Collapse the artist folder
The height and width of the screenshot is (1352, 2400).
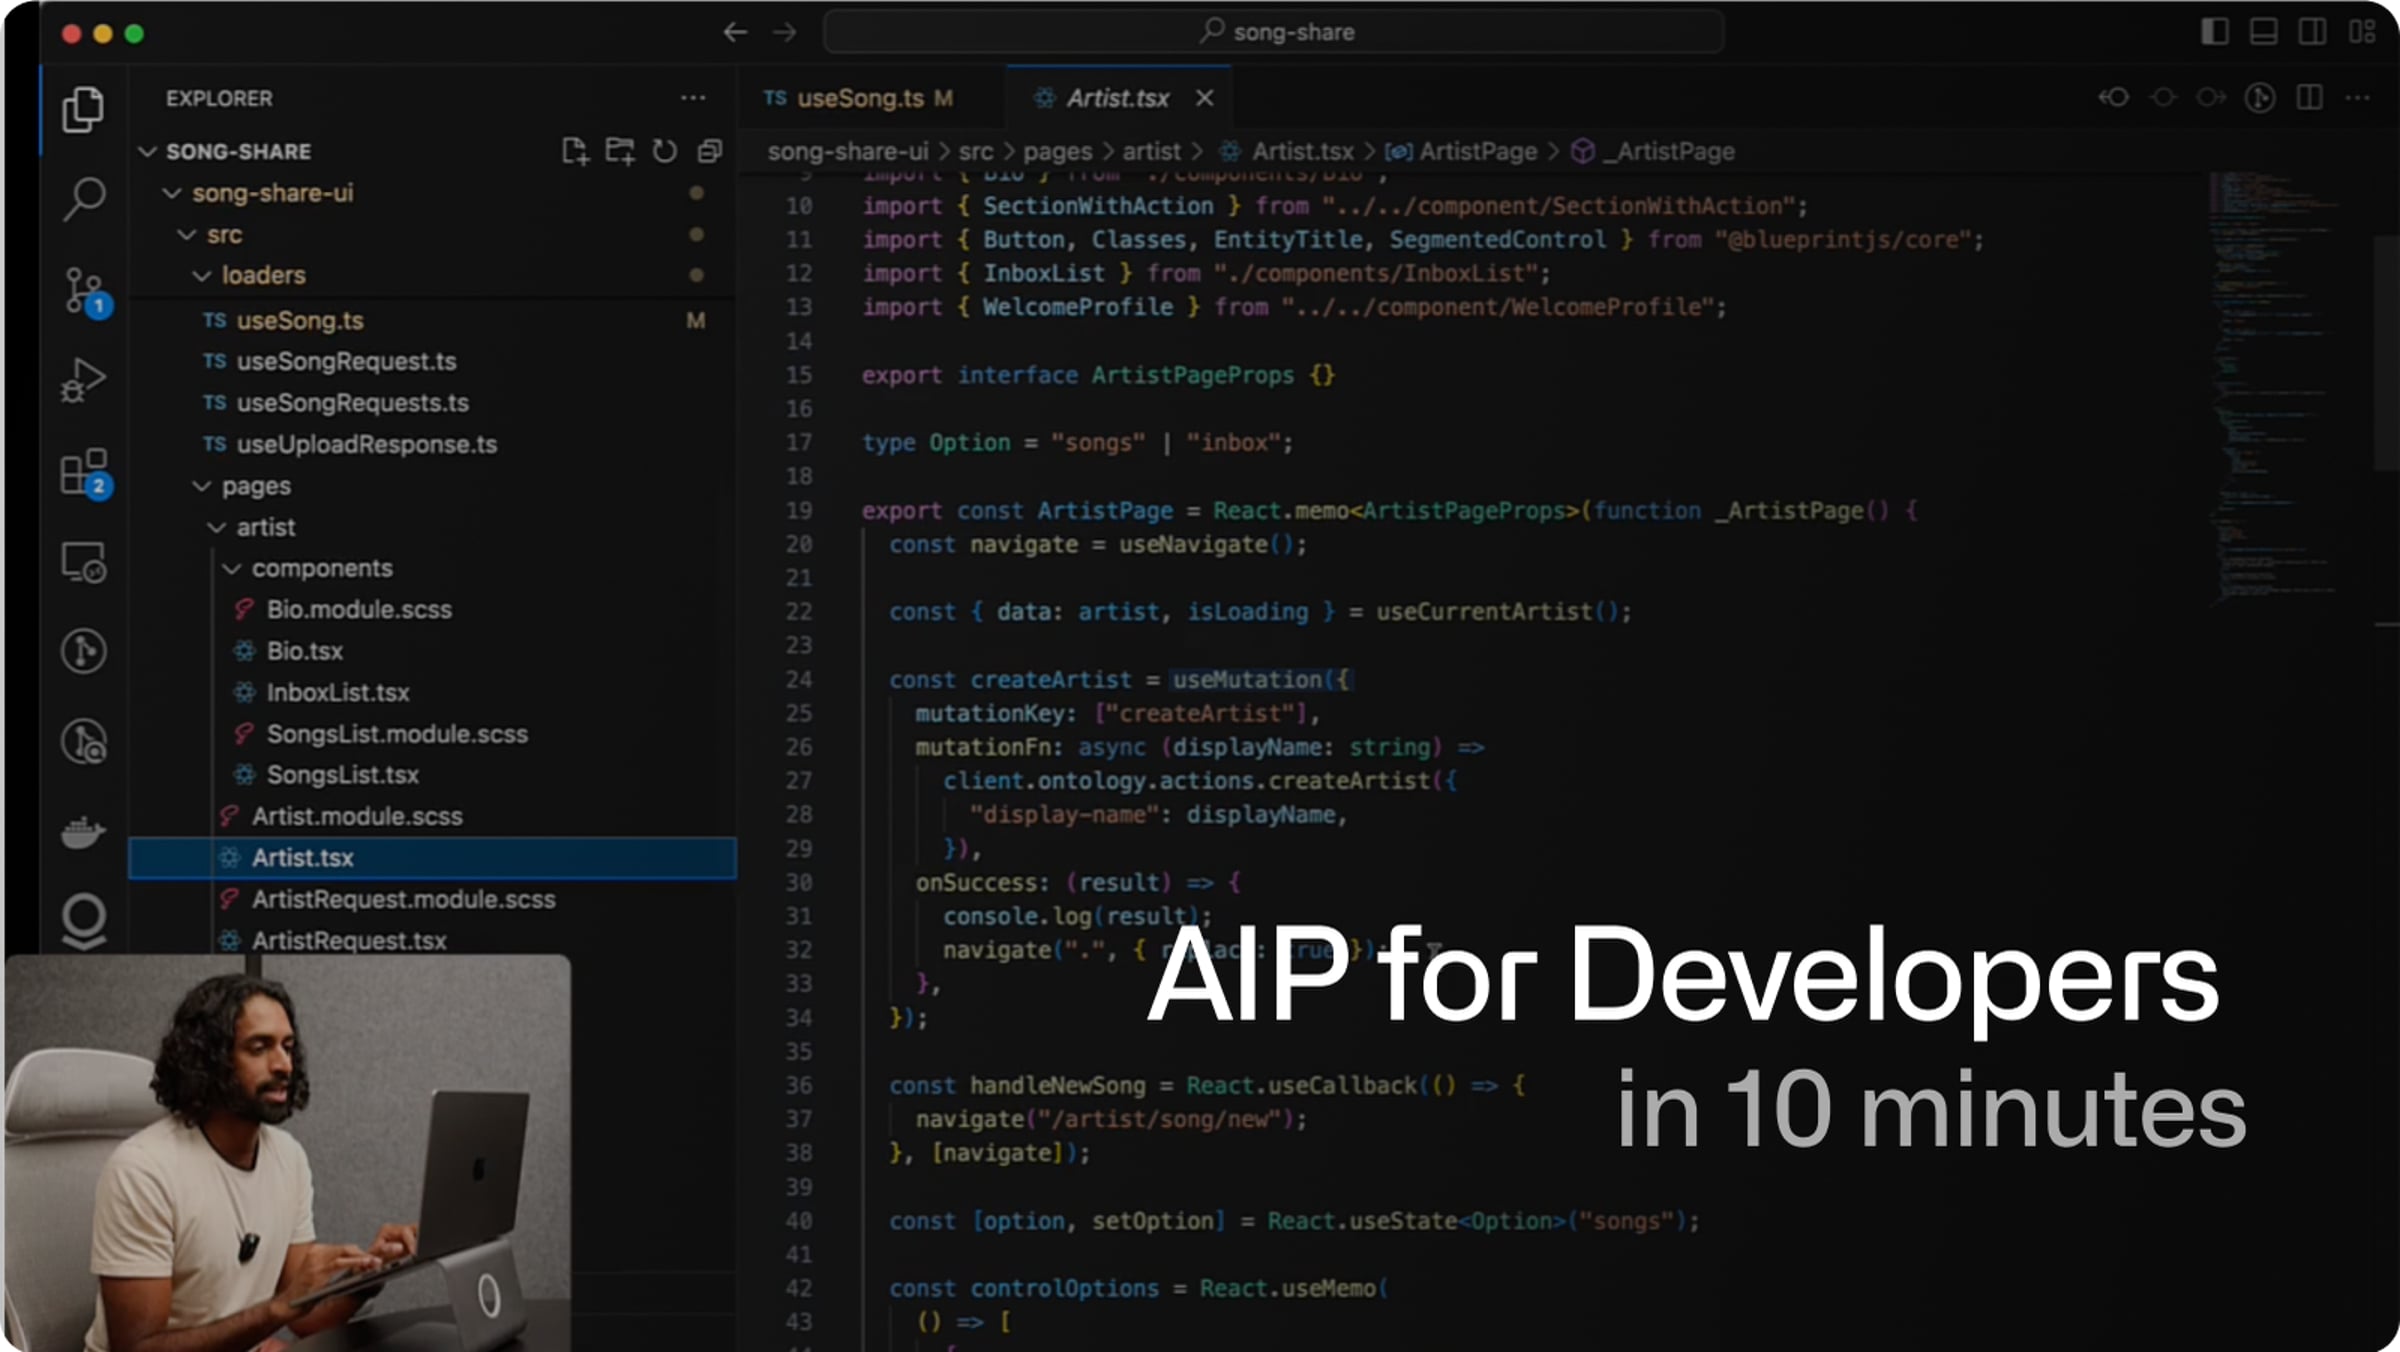click(217, 527)
